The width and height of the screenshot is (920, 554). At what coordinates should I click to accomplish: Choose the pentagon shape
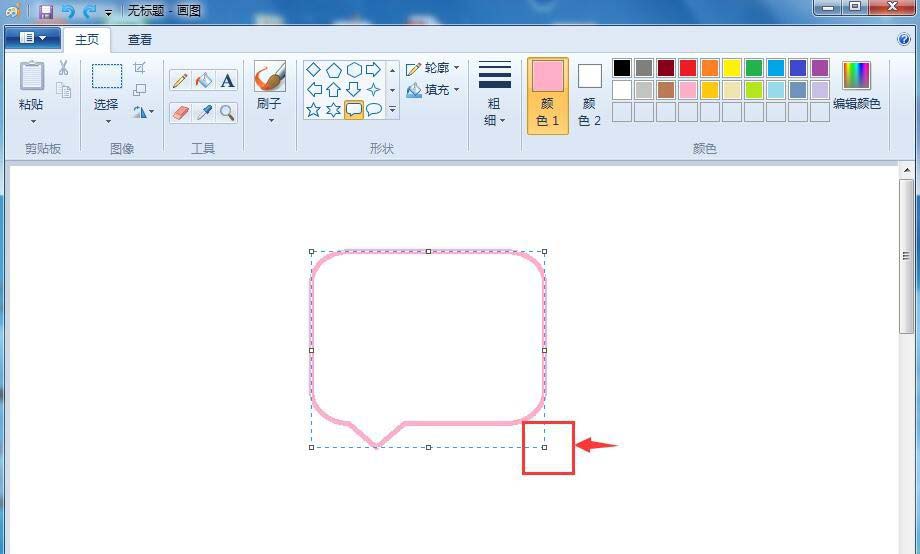334,70
